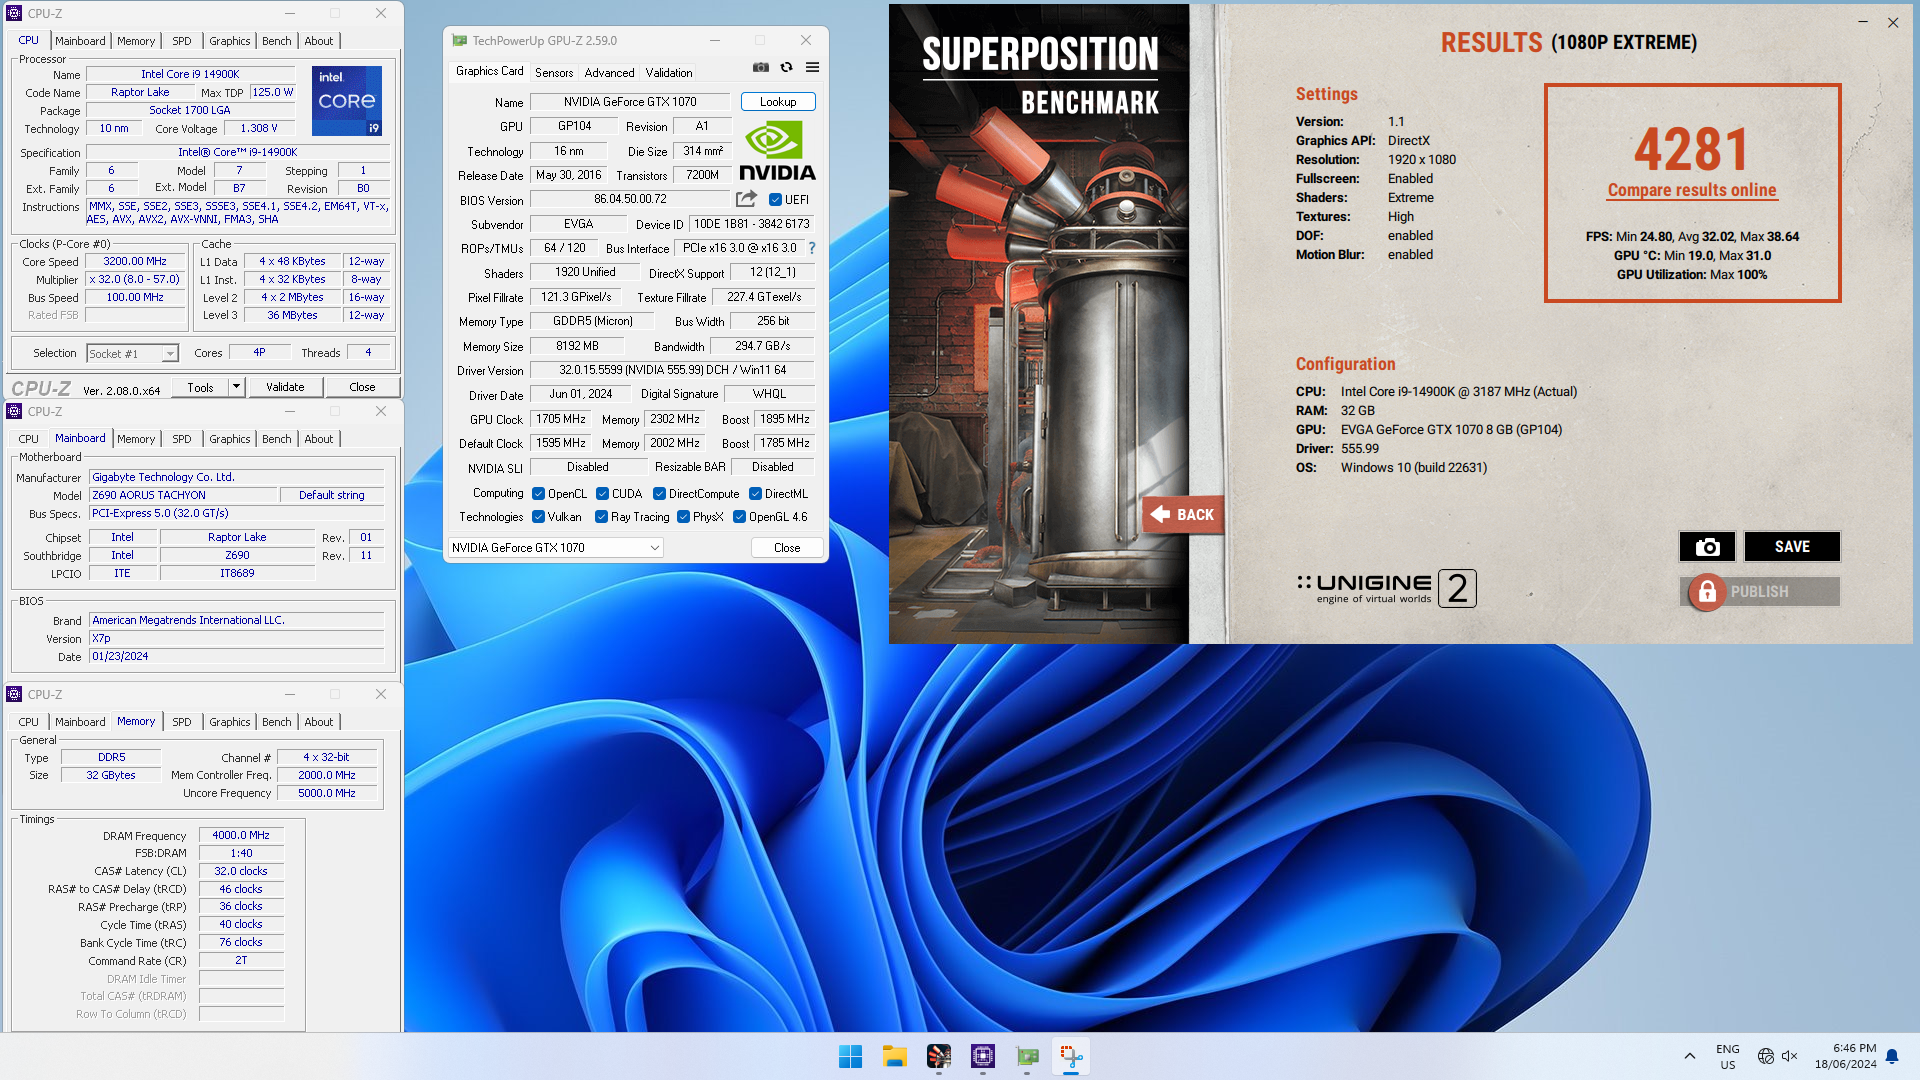Viewport: 1920px width, 1080px height.
Task: Click the muted volume tray icon
Action: pyautogui.click(x=1790, y=1056)
